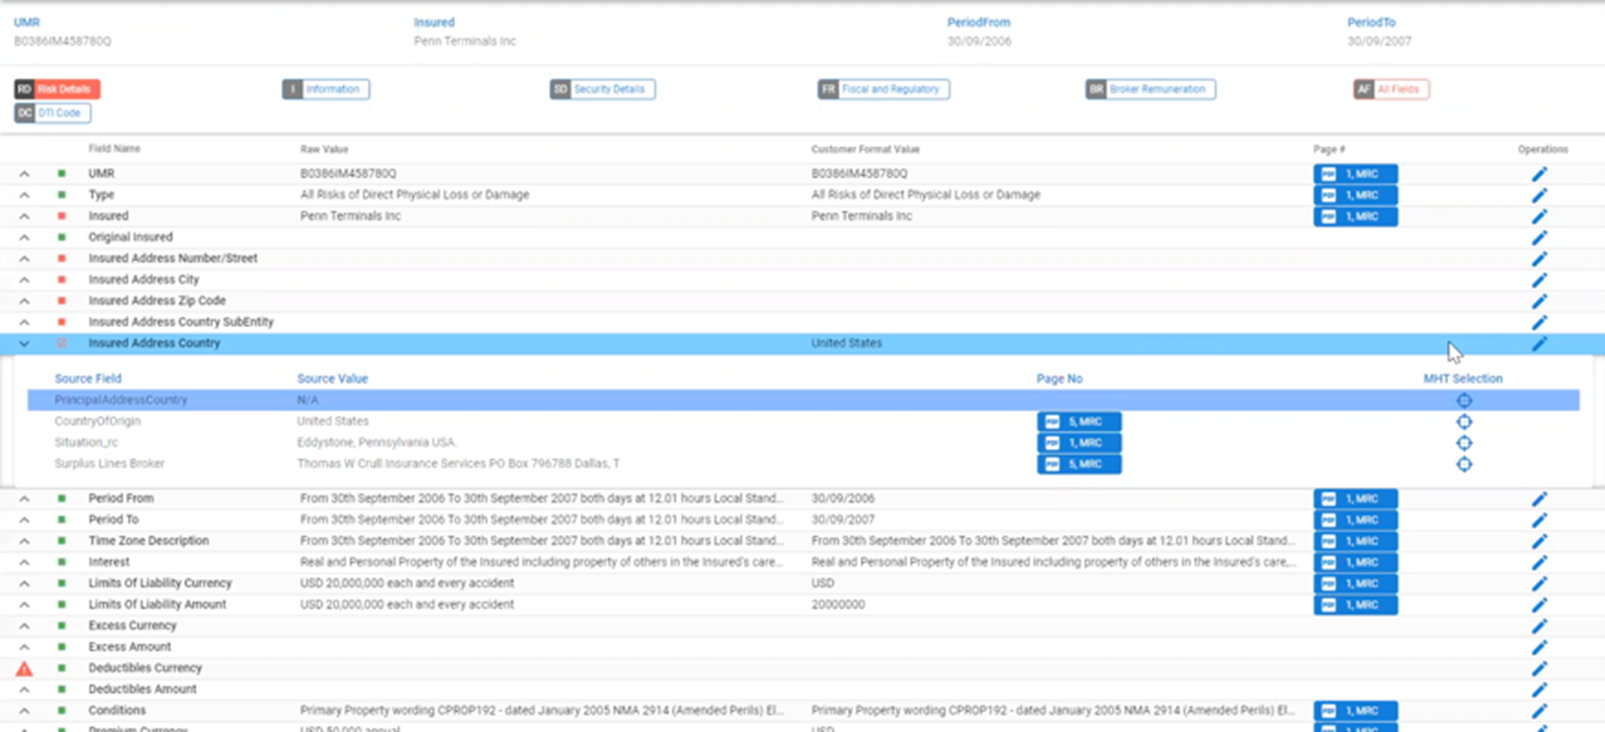Edit Deductibles Currency pencil icon
The width and height of the screenshot is (1605, 732).
tap(1539, 668)
